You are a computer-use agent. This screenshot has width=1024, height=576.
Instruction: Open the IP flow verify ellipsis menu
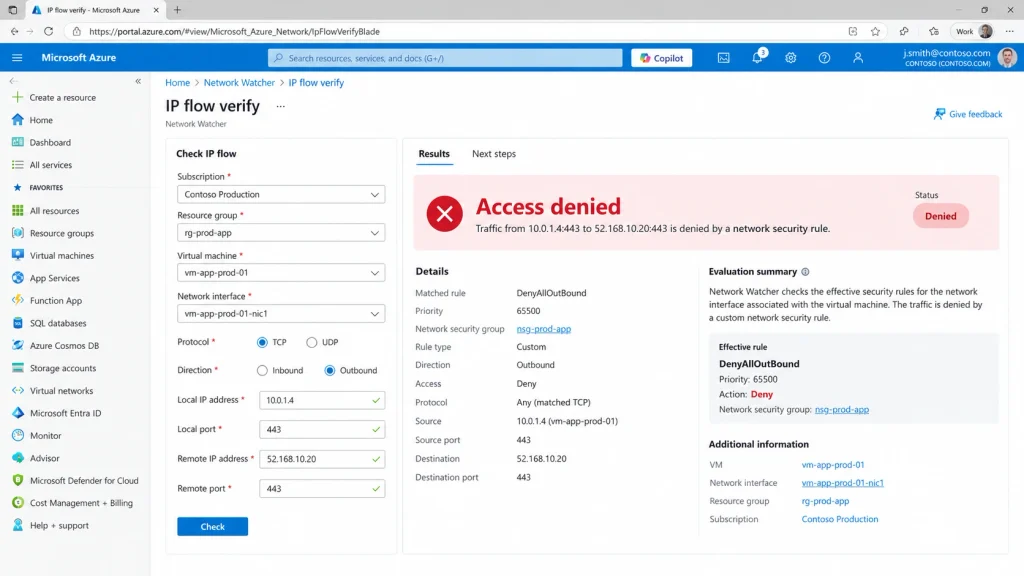pyautogui.click(x=280, y=106)
